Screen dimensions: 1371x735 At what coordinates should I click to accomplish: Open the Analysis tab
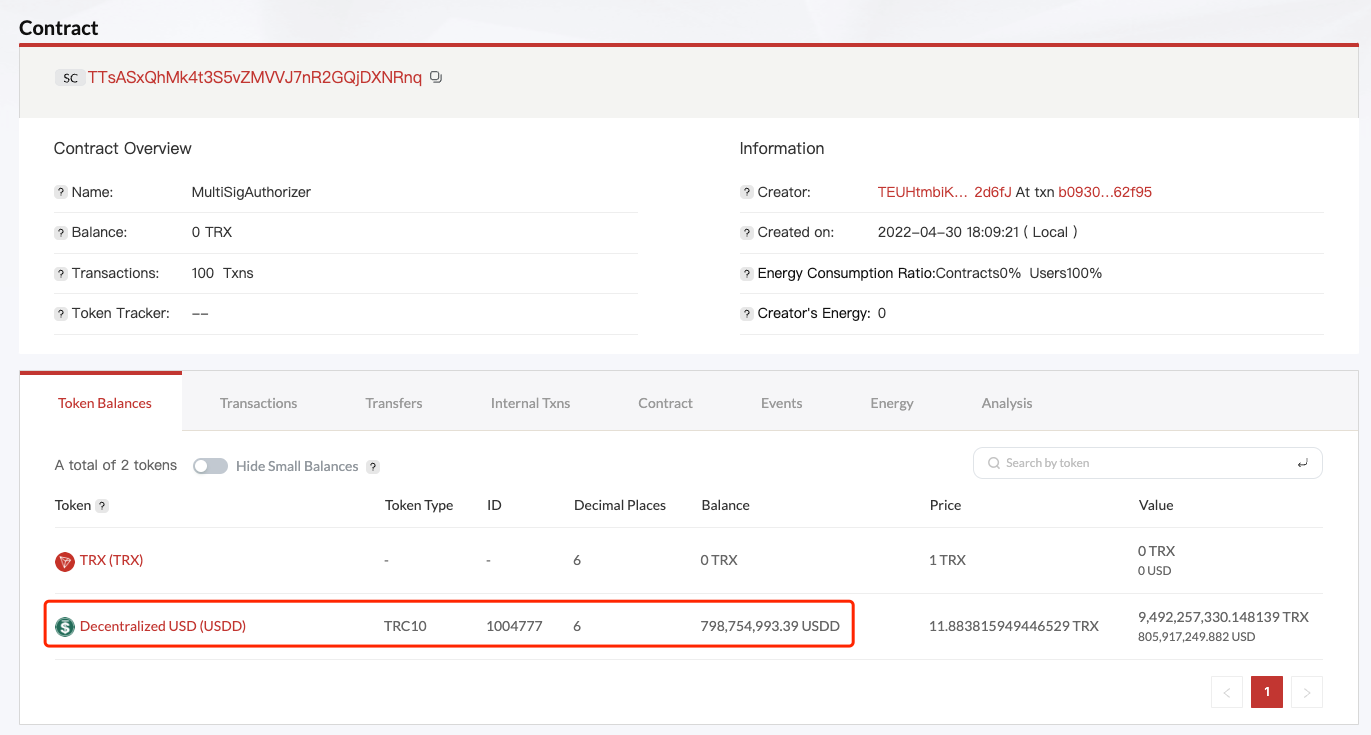click(1007, 403)
